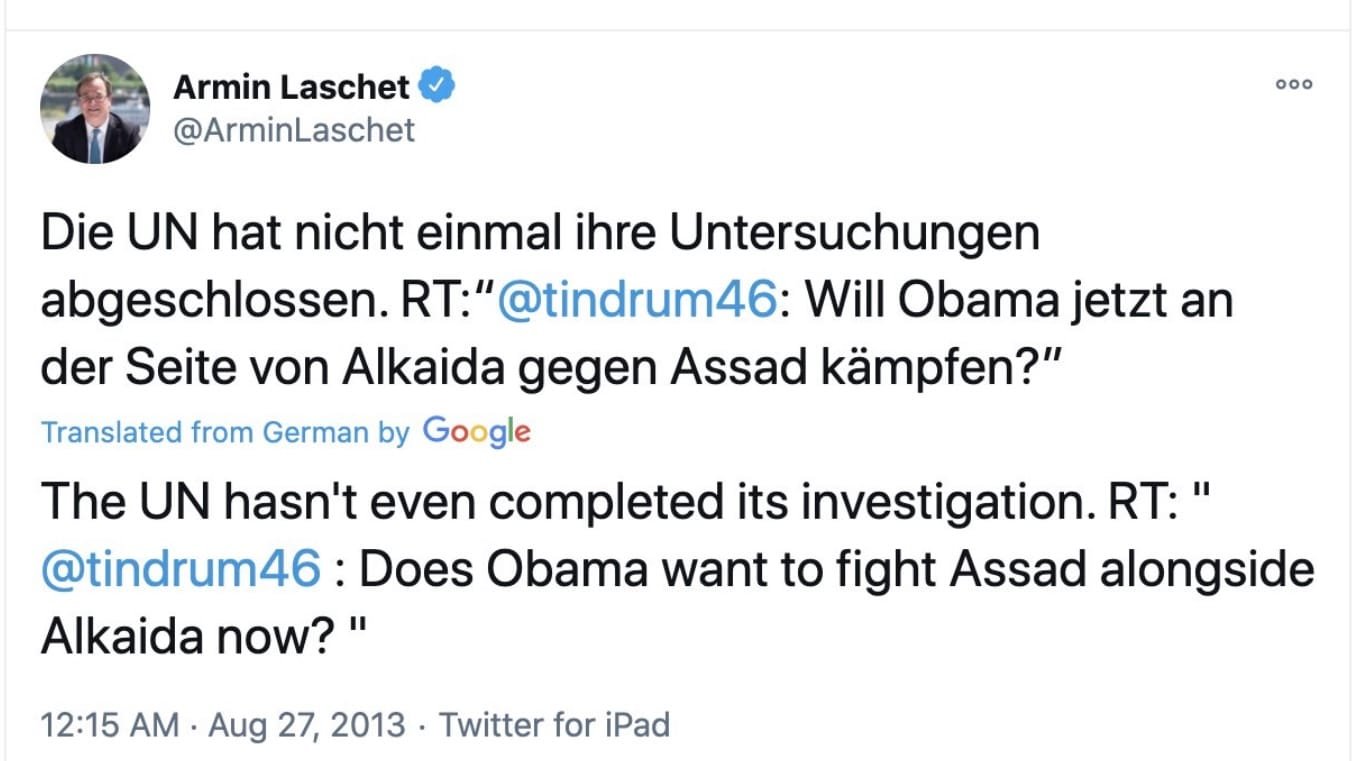The height and width of the screenshot is (761, 1352).
Task: Open the 12:15 AM timestamp link
Action: pyautogui.click(x=111, y=724)
